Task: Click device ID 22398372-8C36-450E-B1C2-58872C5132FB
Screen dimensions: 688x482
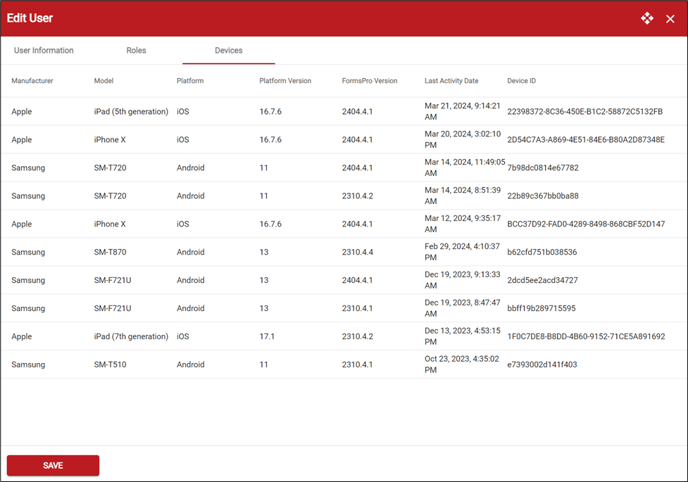Action: click(x=585, y=111)
